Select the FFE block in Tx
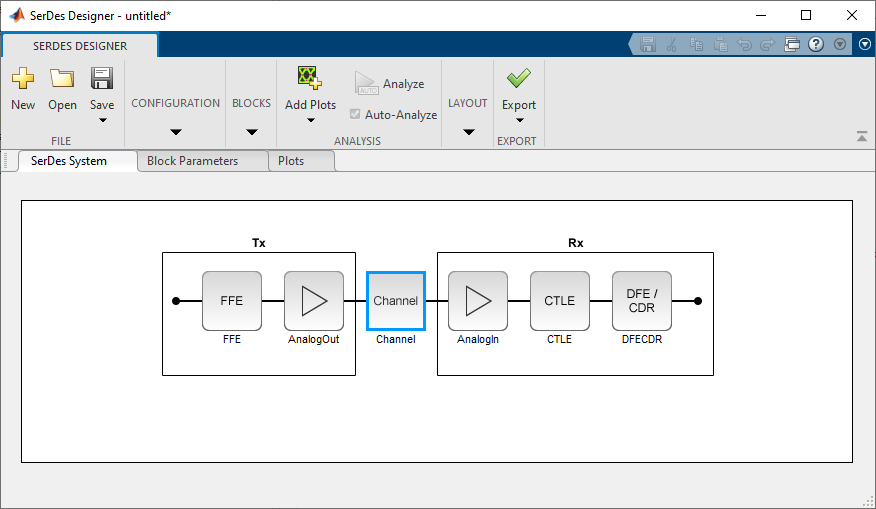The height and width of the screenshot is (509, 876). click(x=232, y=300)
